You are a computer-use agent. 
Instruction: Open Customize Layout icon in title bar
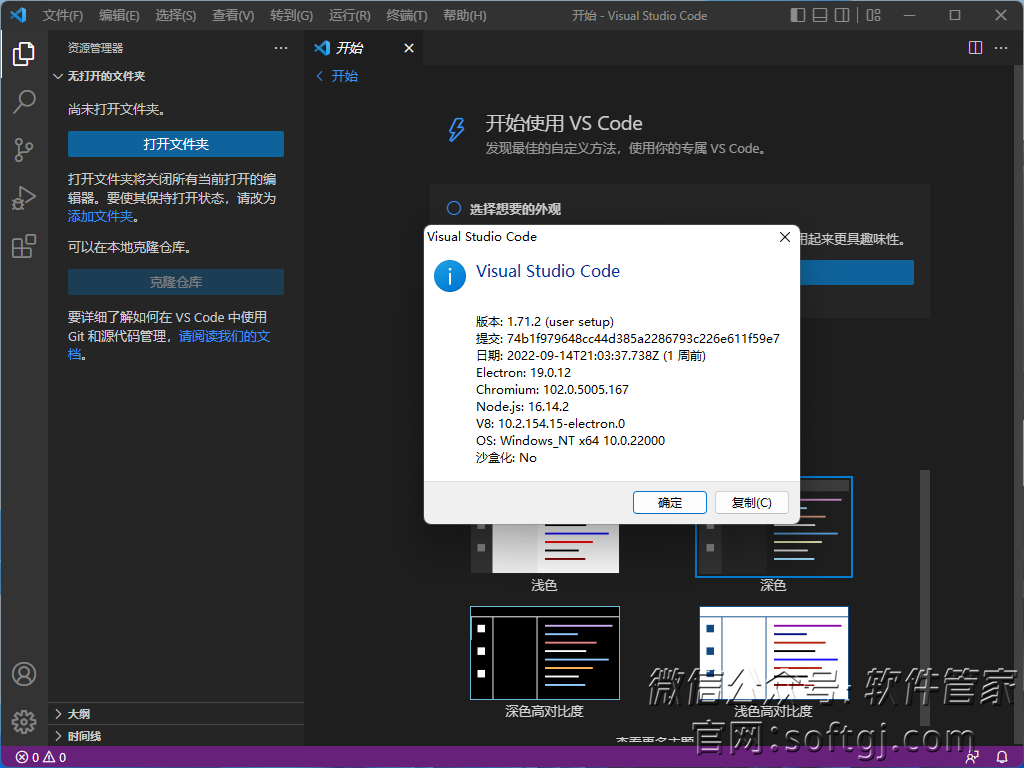tap(873, 15)
